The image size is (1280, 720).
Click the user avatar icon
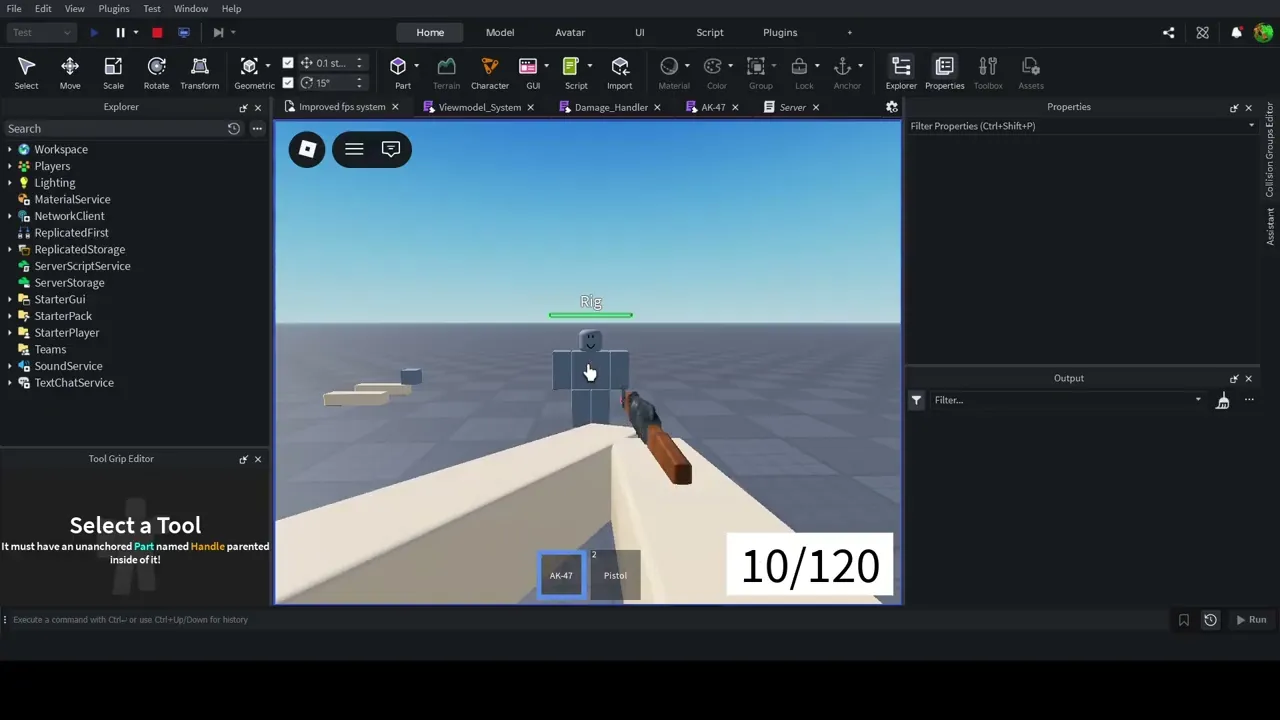pyautogui.click(x=1263, y=32)
